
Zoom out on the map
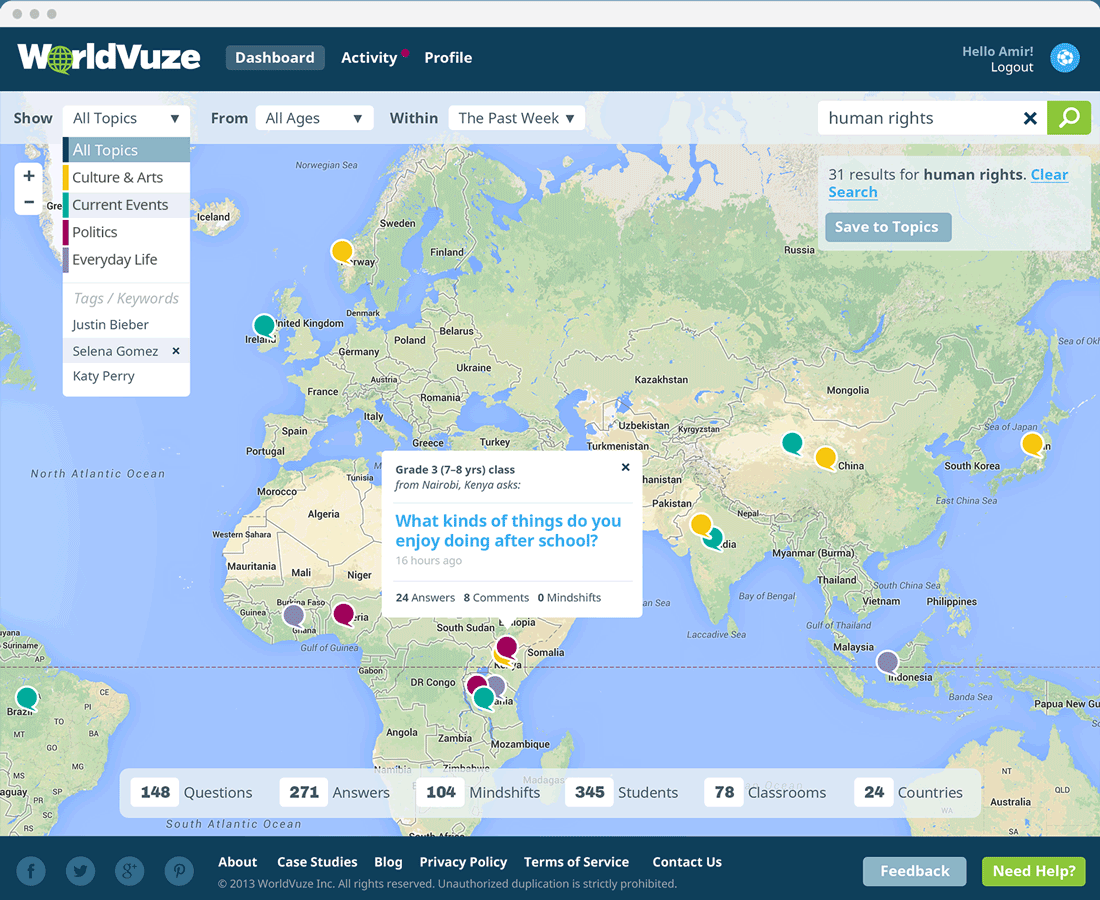click(29, 202)
